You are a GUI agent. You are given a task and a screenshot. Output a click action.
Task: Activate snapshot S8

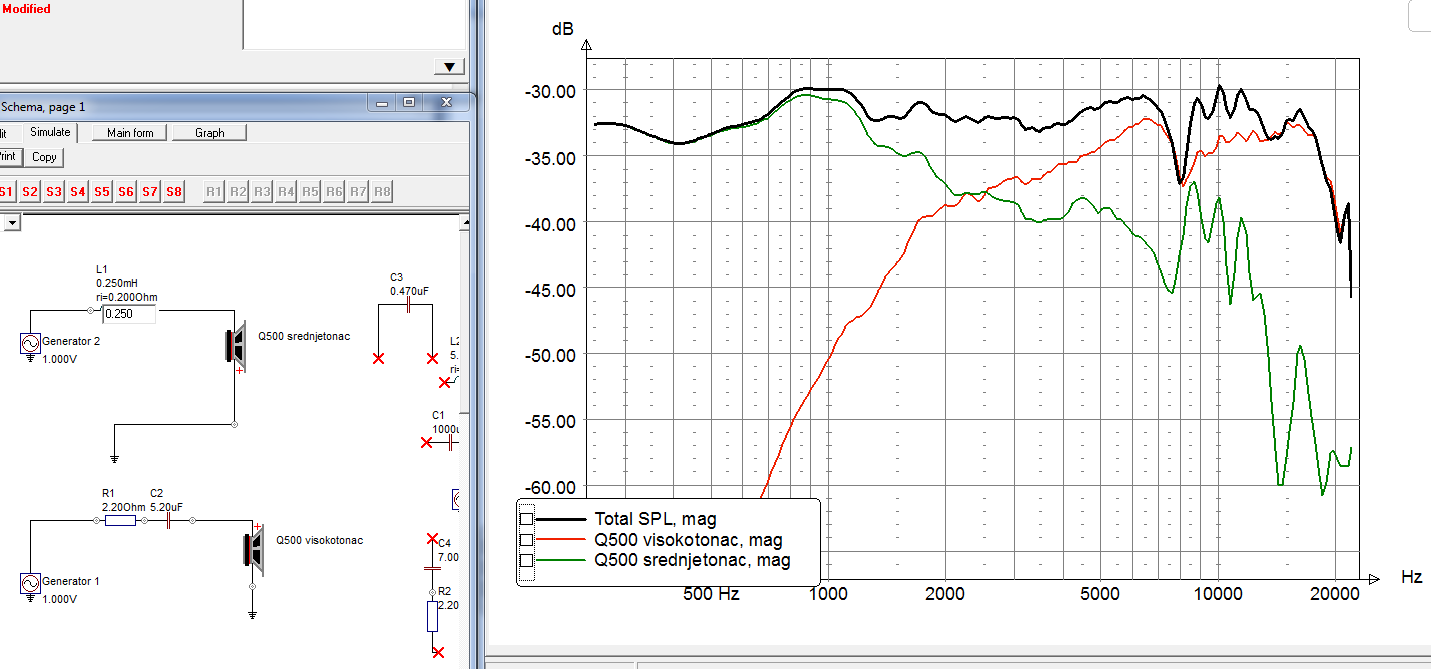pos(174,191)
